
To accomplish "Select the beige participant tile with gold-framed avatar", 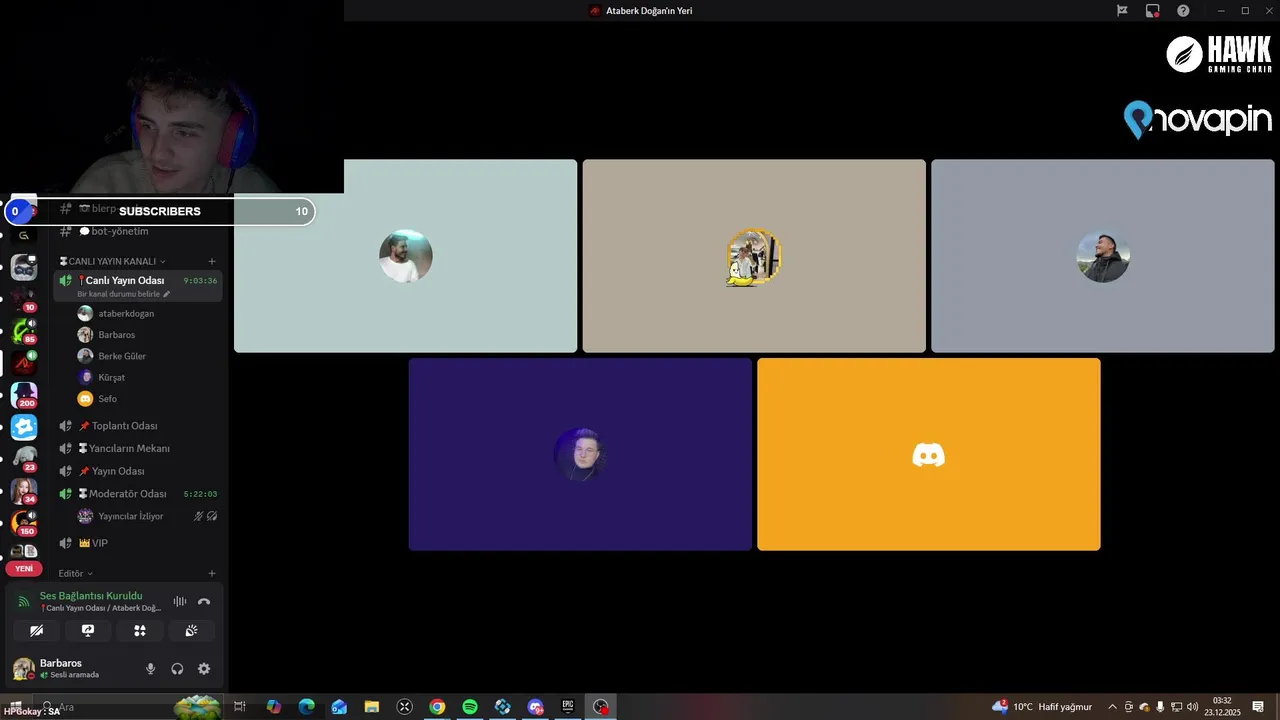I will pos(754,256).
